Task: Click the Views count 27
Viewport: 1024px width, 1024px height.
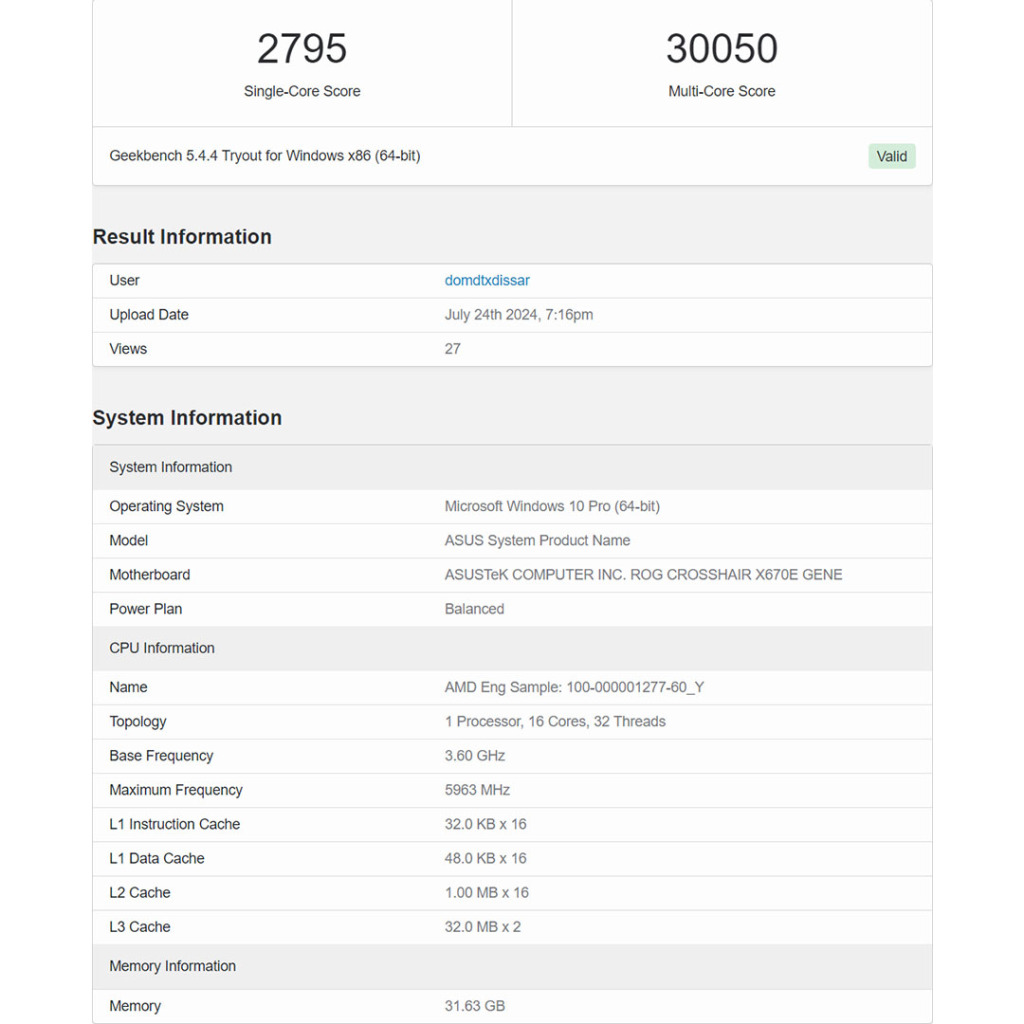Action: tap(452, 349)
